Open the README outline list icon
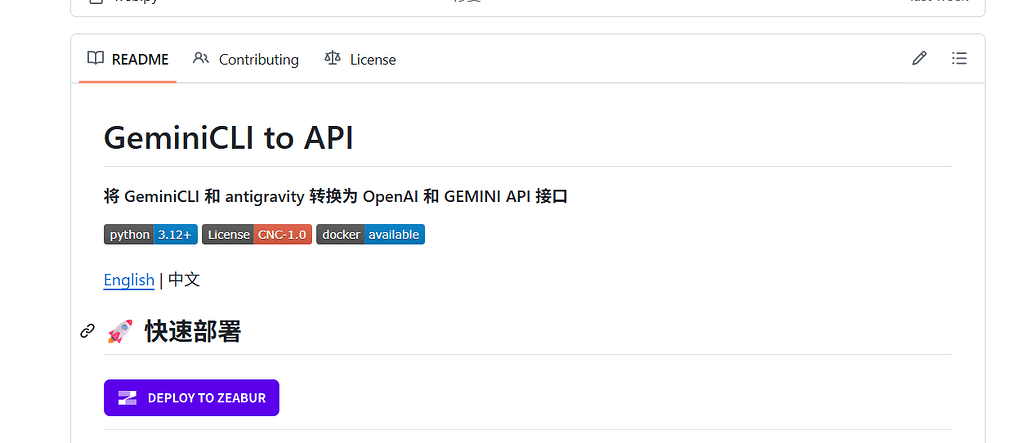The height and width of the screenshot is (443, 1024). point(959,59)
